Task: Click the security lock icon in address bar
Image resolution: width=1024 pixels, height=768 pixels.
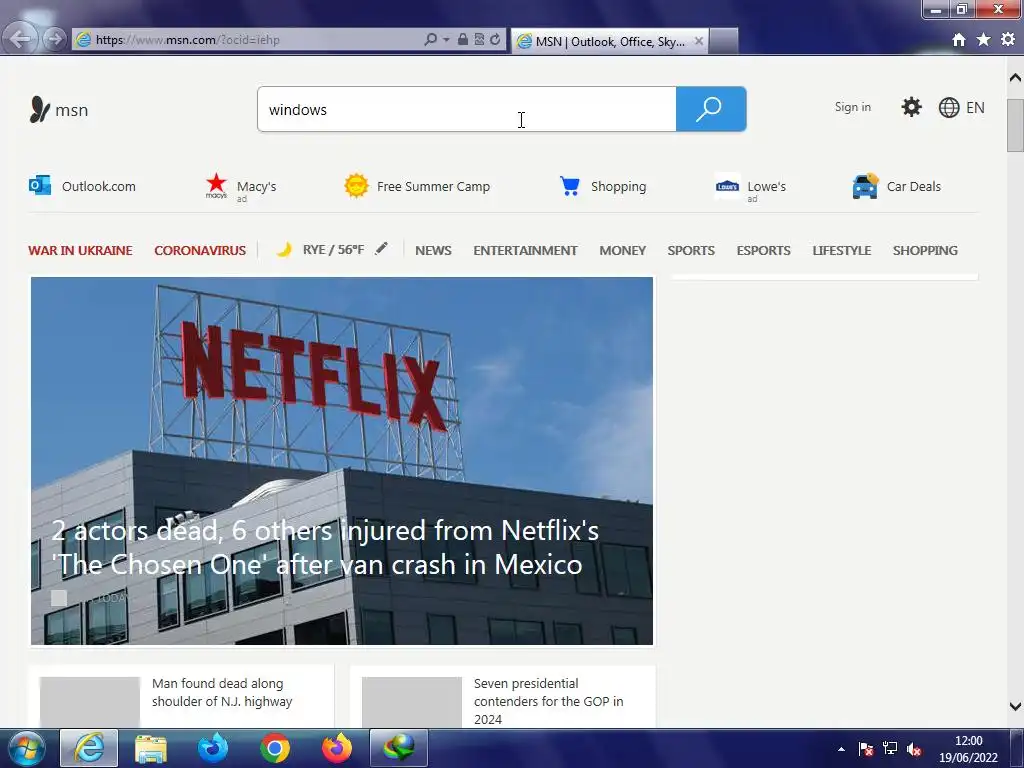Action: click(462, 39)
